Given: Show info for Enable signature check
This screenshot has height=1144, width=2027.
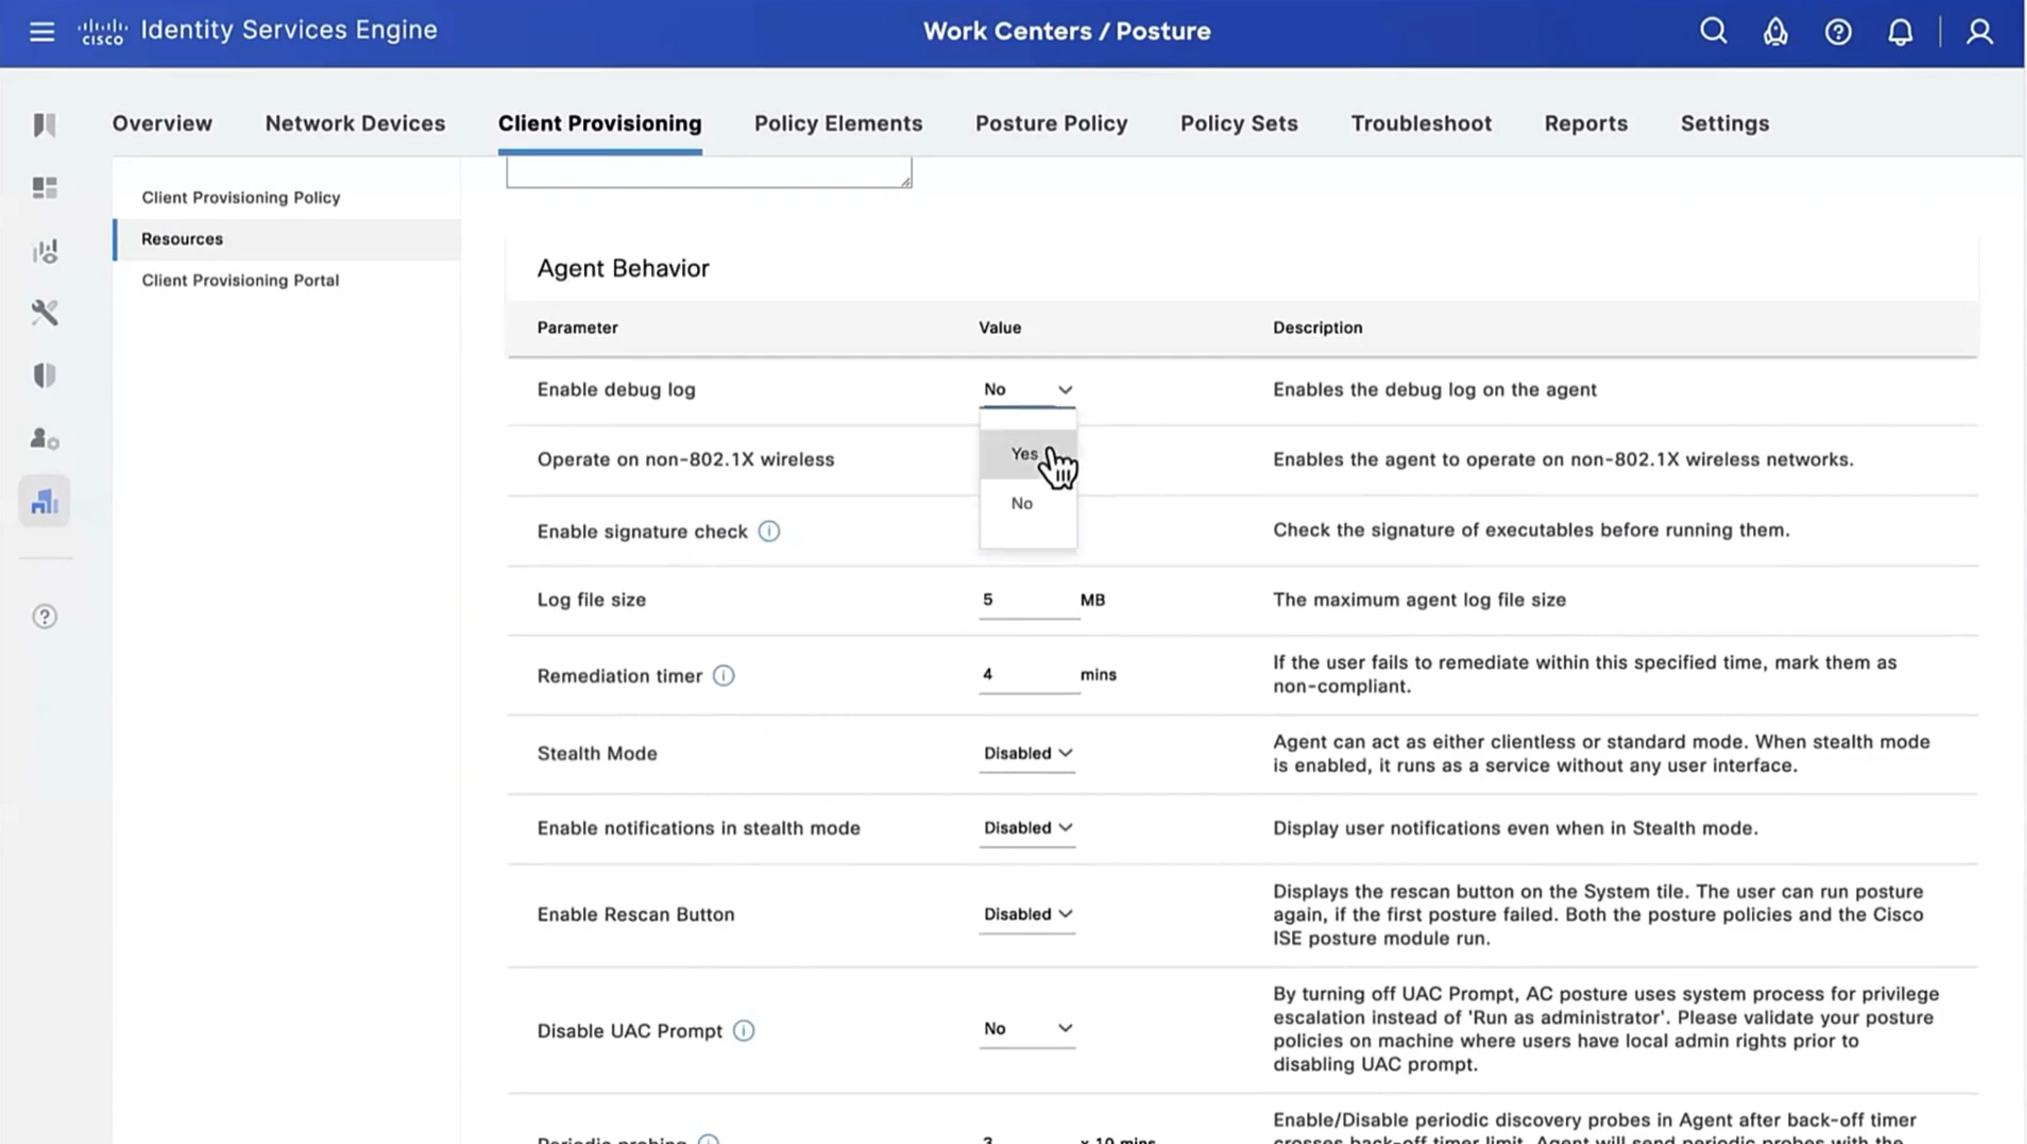Looking at the screenshot, I should point(768,531).
